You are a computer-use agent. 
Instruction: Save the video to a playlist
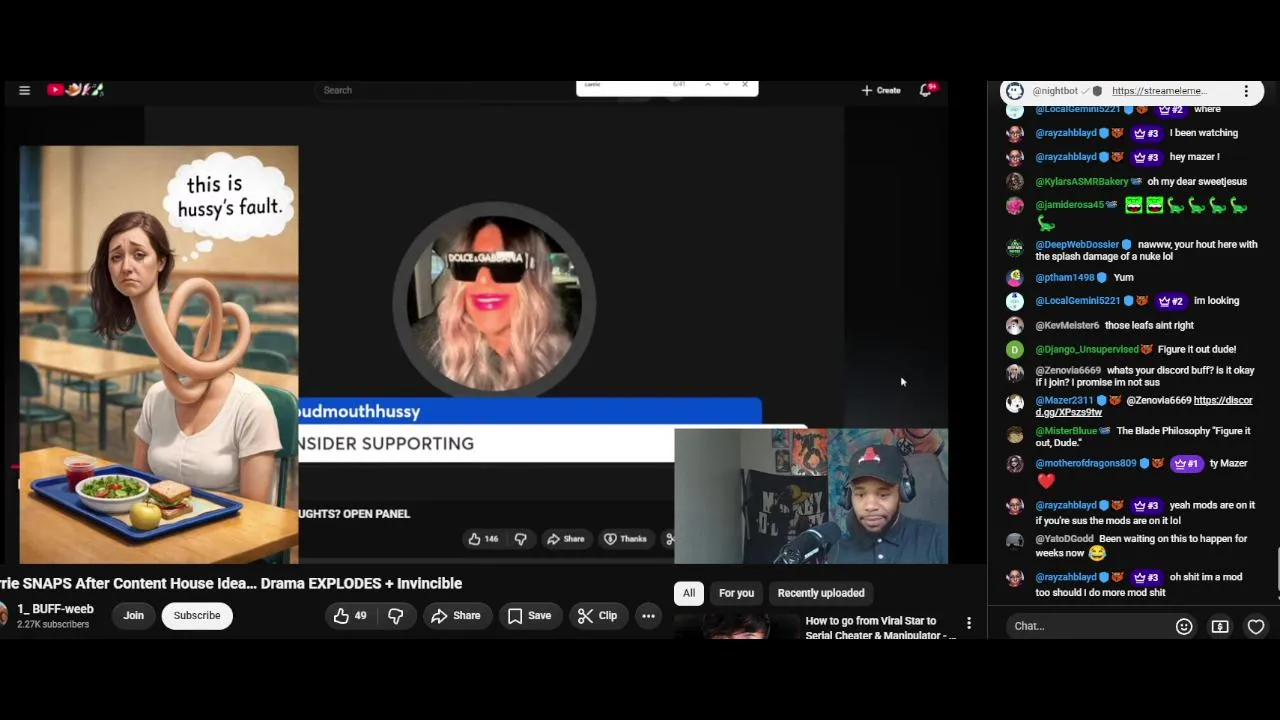tap(529, 616)
